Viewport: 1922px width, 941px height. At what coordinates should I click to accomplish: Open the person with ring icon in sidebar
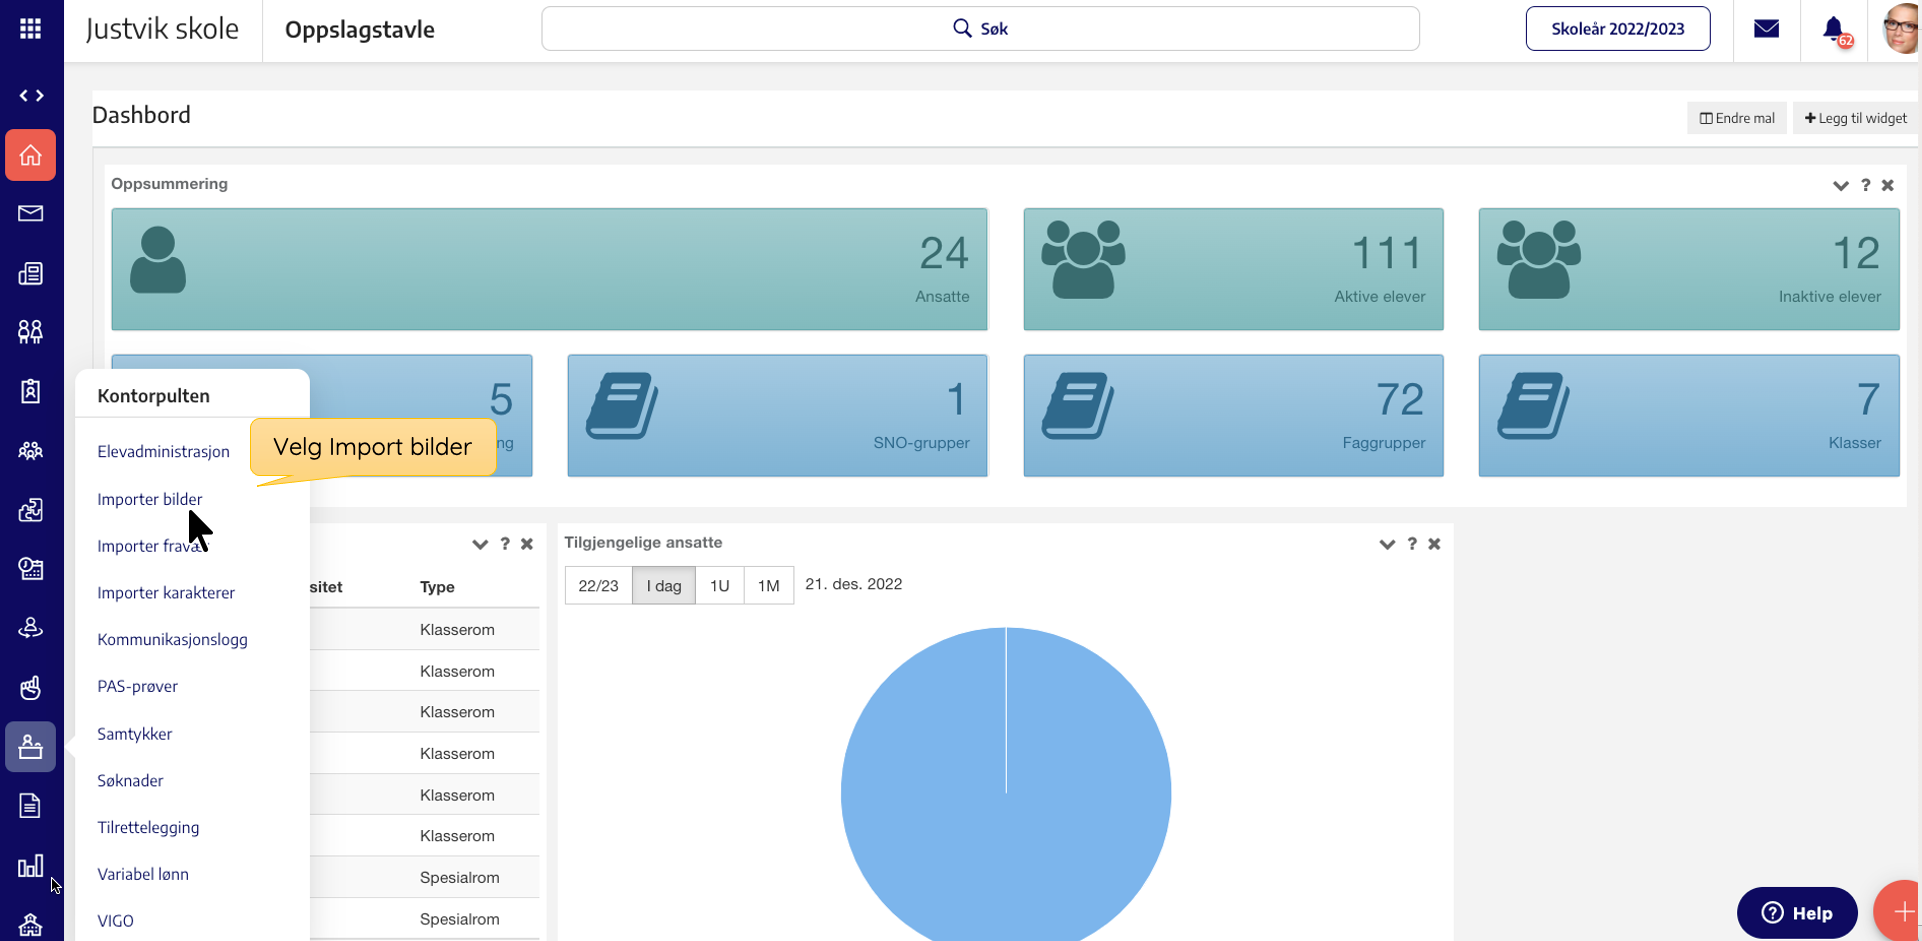pos(31,628)
